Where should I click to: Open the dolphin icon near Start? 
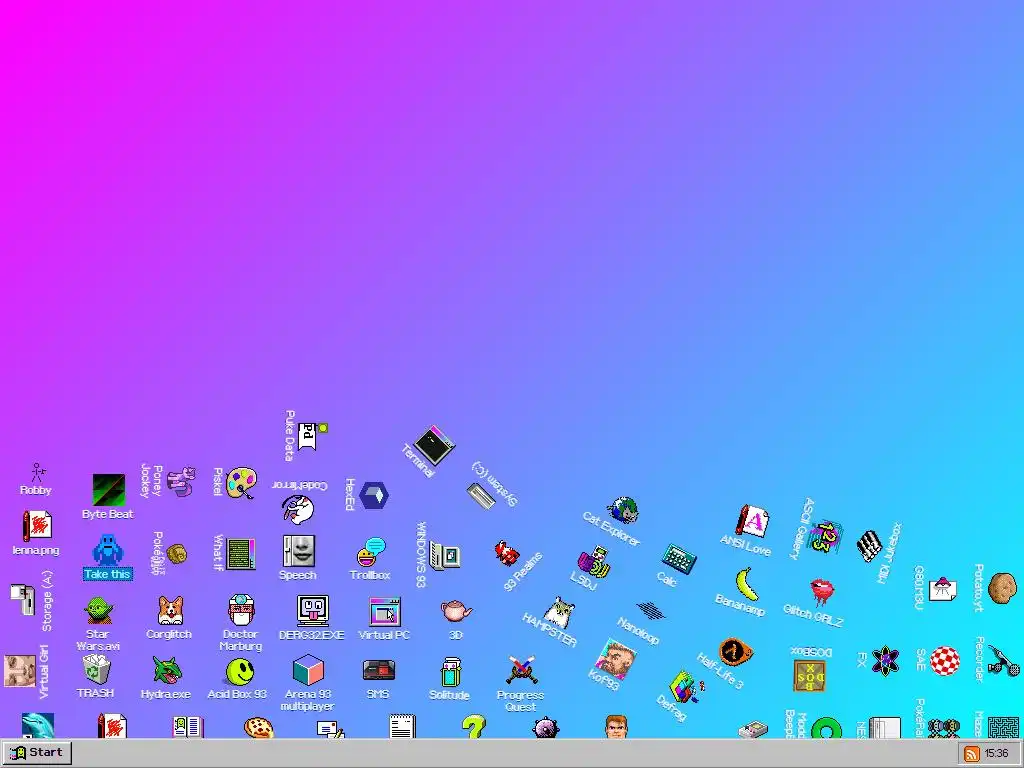coord(38,726)
